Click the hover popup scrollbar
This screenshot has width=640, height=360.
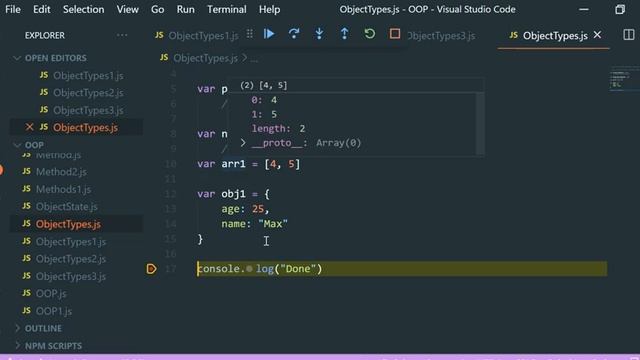tap(480, 123)
